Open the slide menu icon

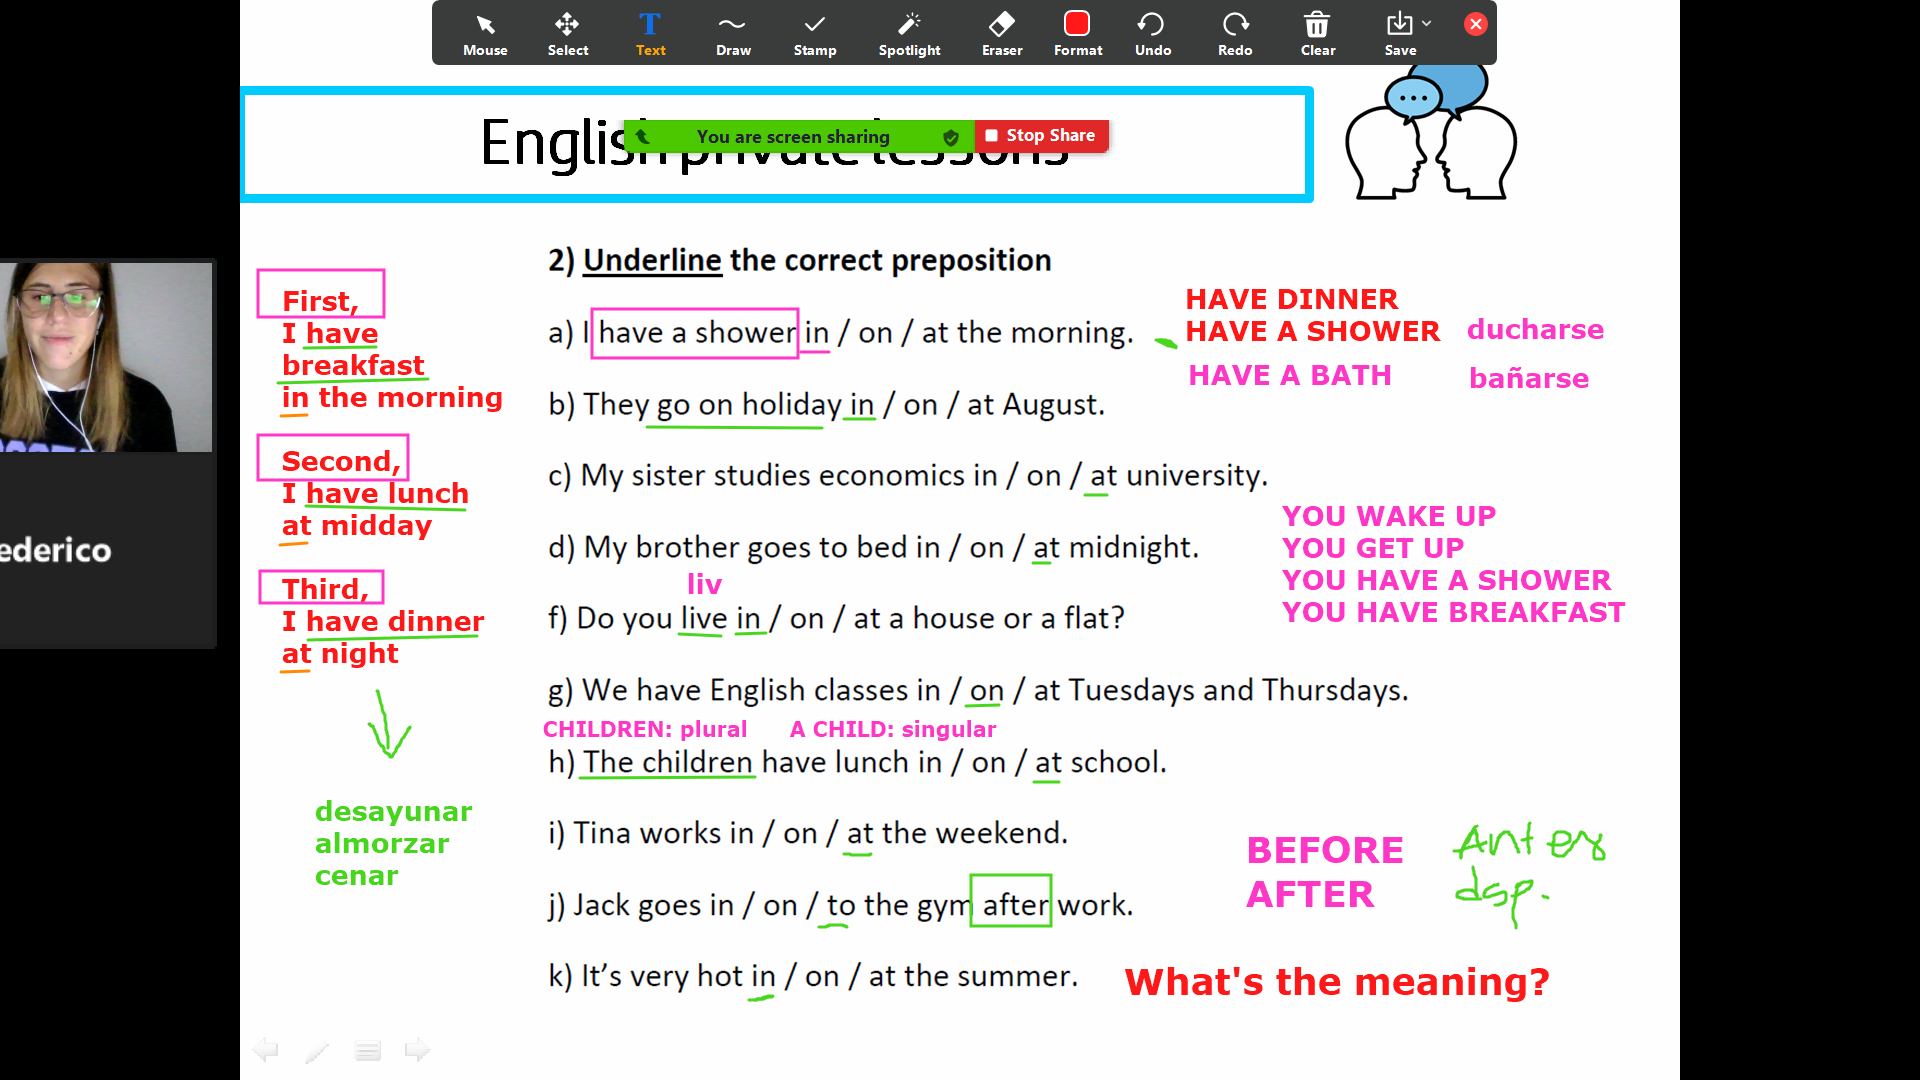click(x=368, y=1050)
